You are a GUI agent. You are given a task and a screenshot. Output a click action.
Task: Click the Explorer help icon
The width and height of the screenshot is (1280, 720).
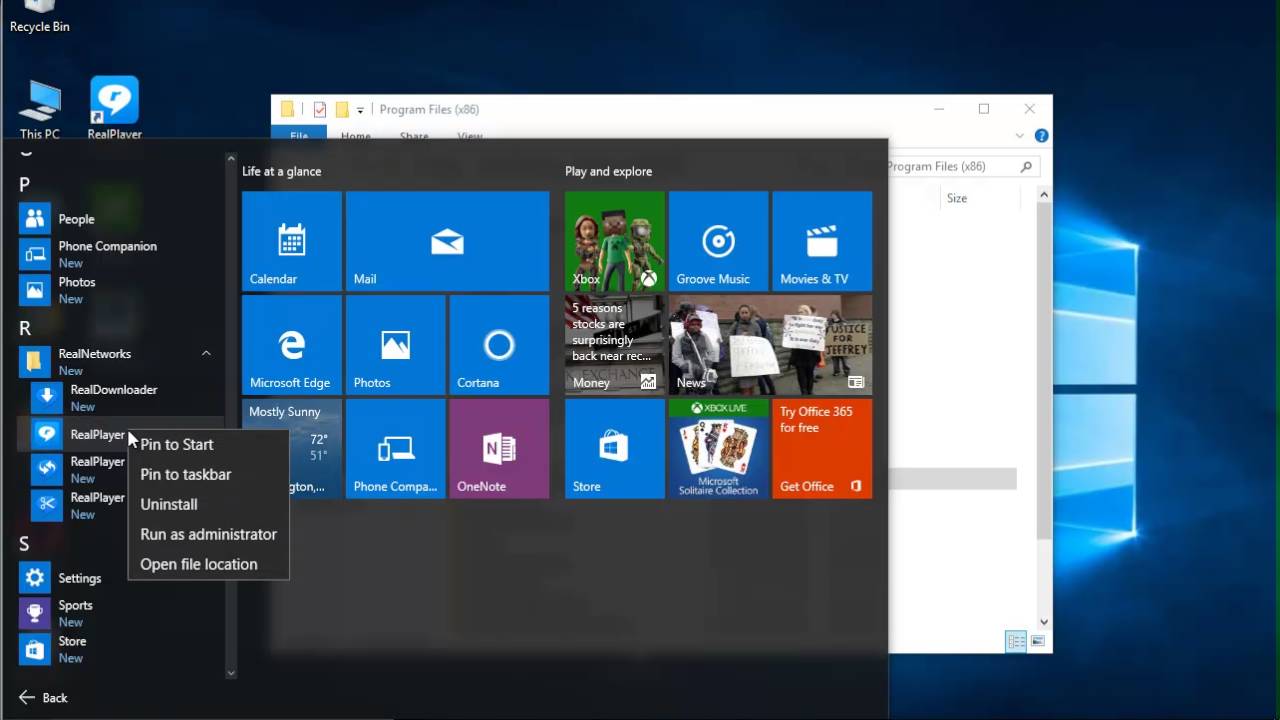click(1041, 136)
